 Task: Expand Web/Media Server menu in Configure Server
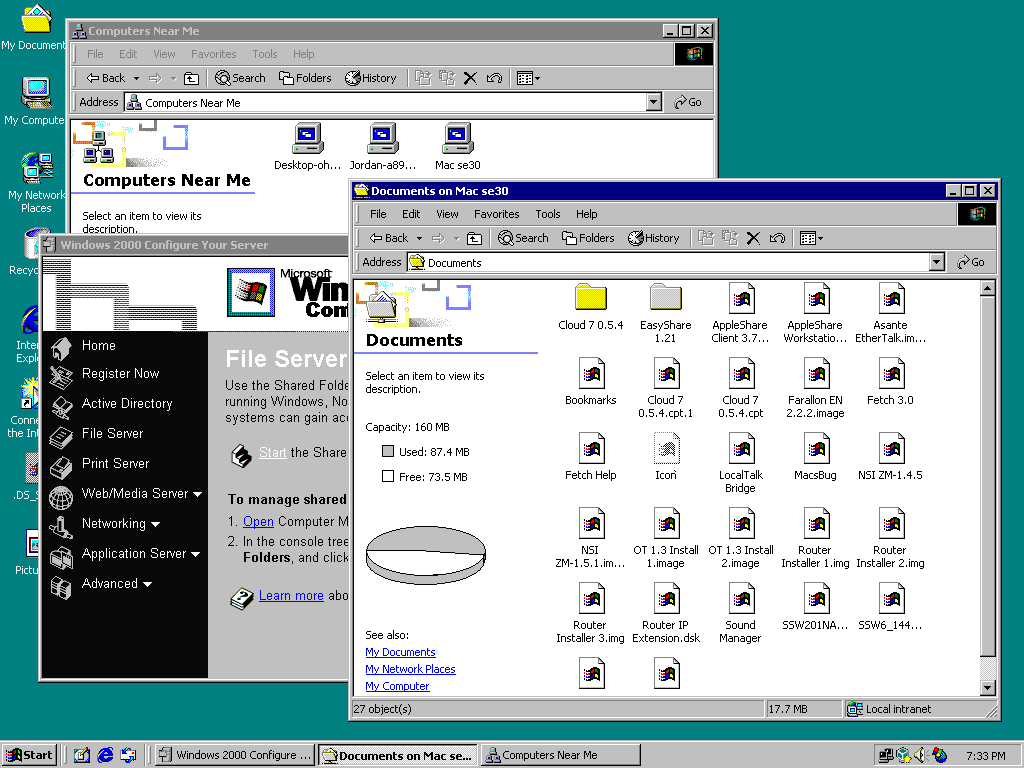tap(142, 494)
